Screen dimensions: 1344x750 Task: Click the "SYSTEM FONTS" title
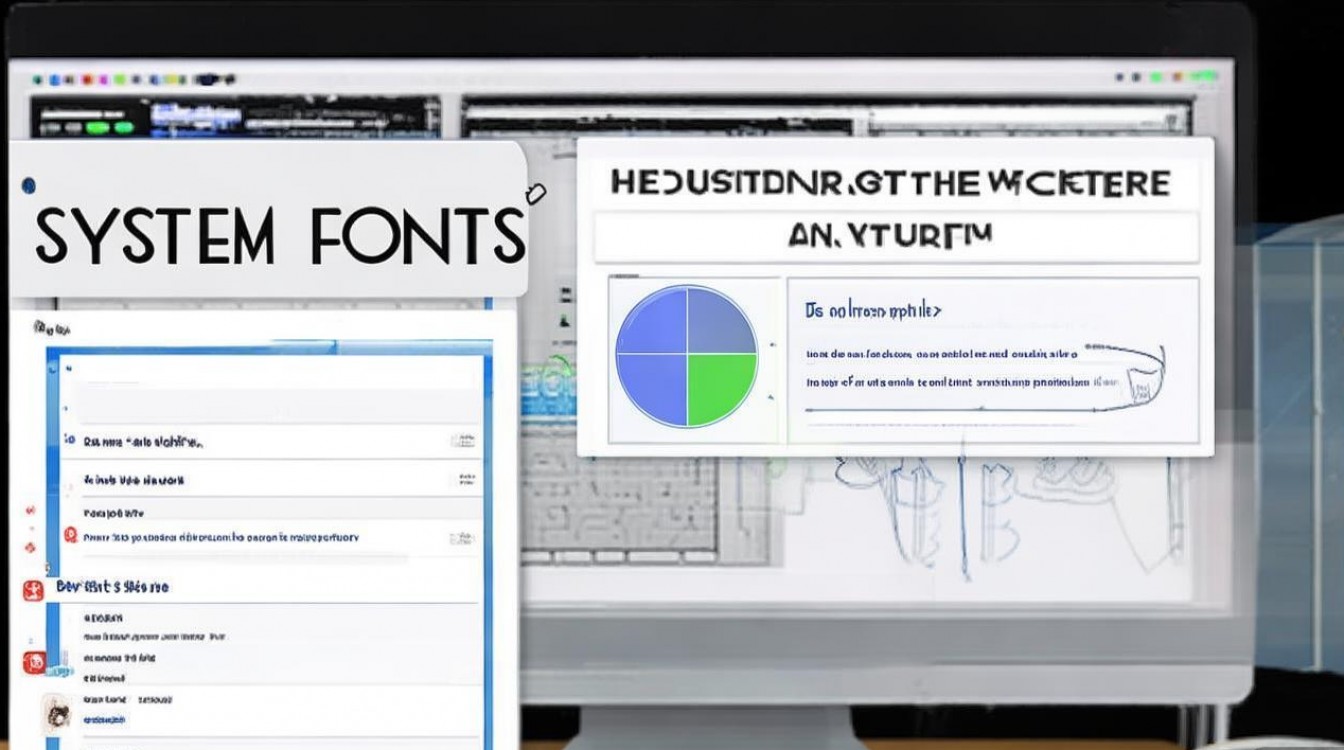click(281, 236)
